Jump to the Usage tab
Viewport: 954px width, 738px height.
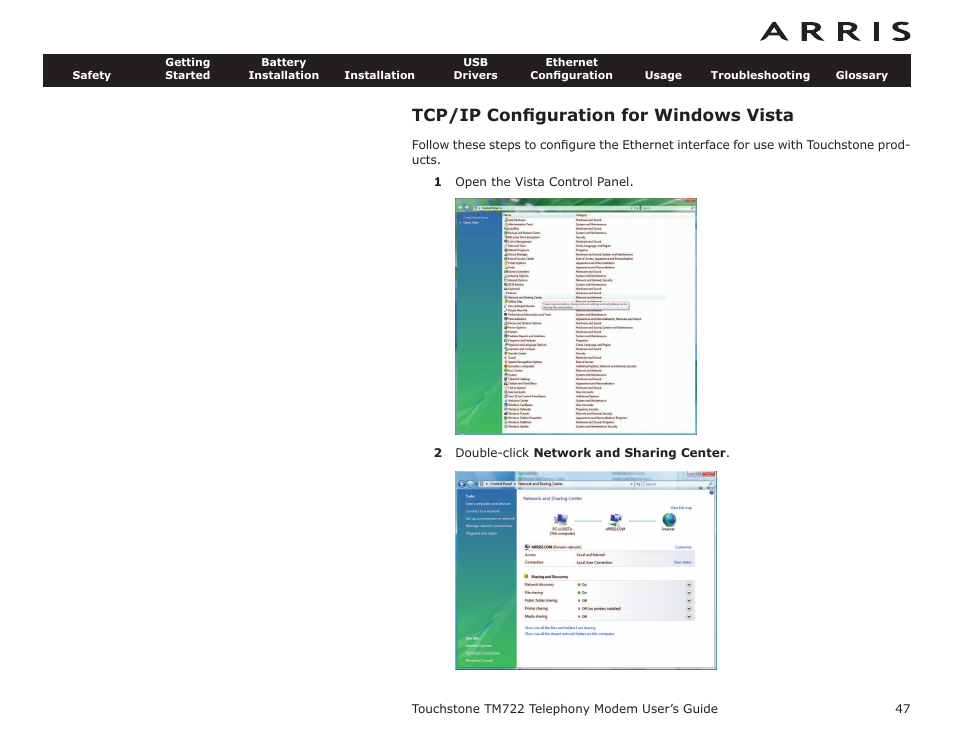click(x=663, y=75)
